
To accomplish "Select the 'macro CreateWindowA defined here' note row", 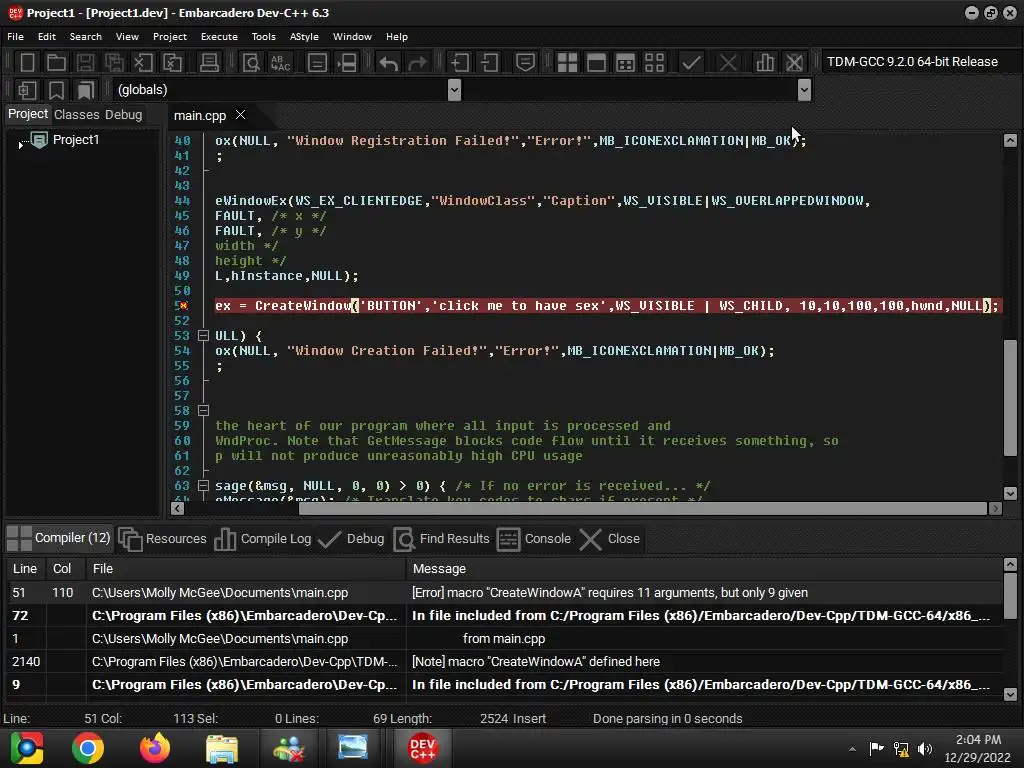I will point(504,662).
